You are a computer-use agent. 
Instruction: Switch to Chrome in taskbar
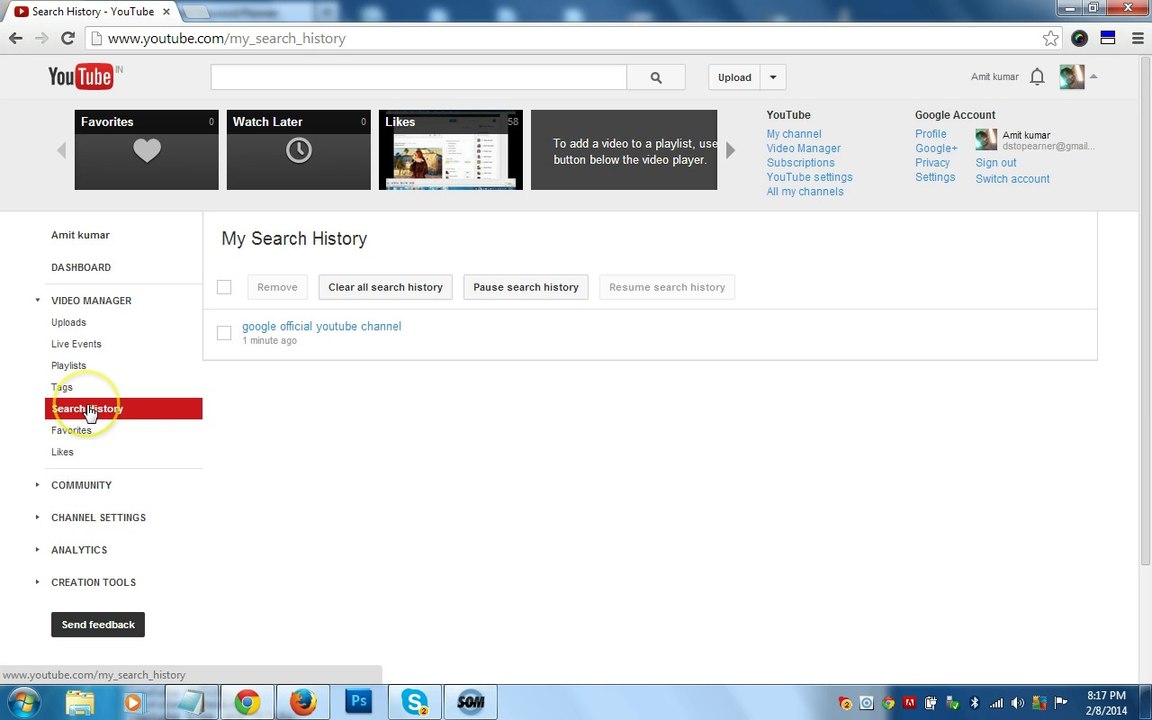(x=248, y=702)
